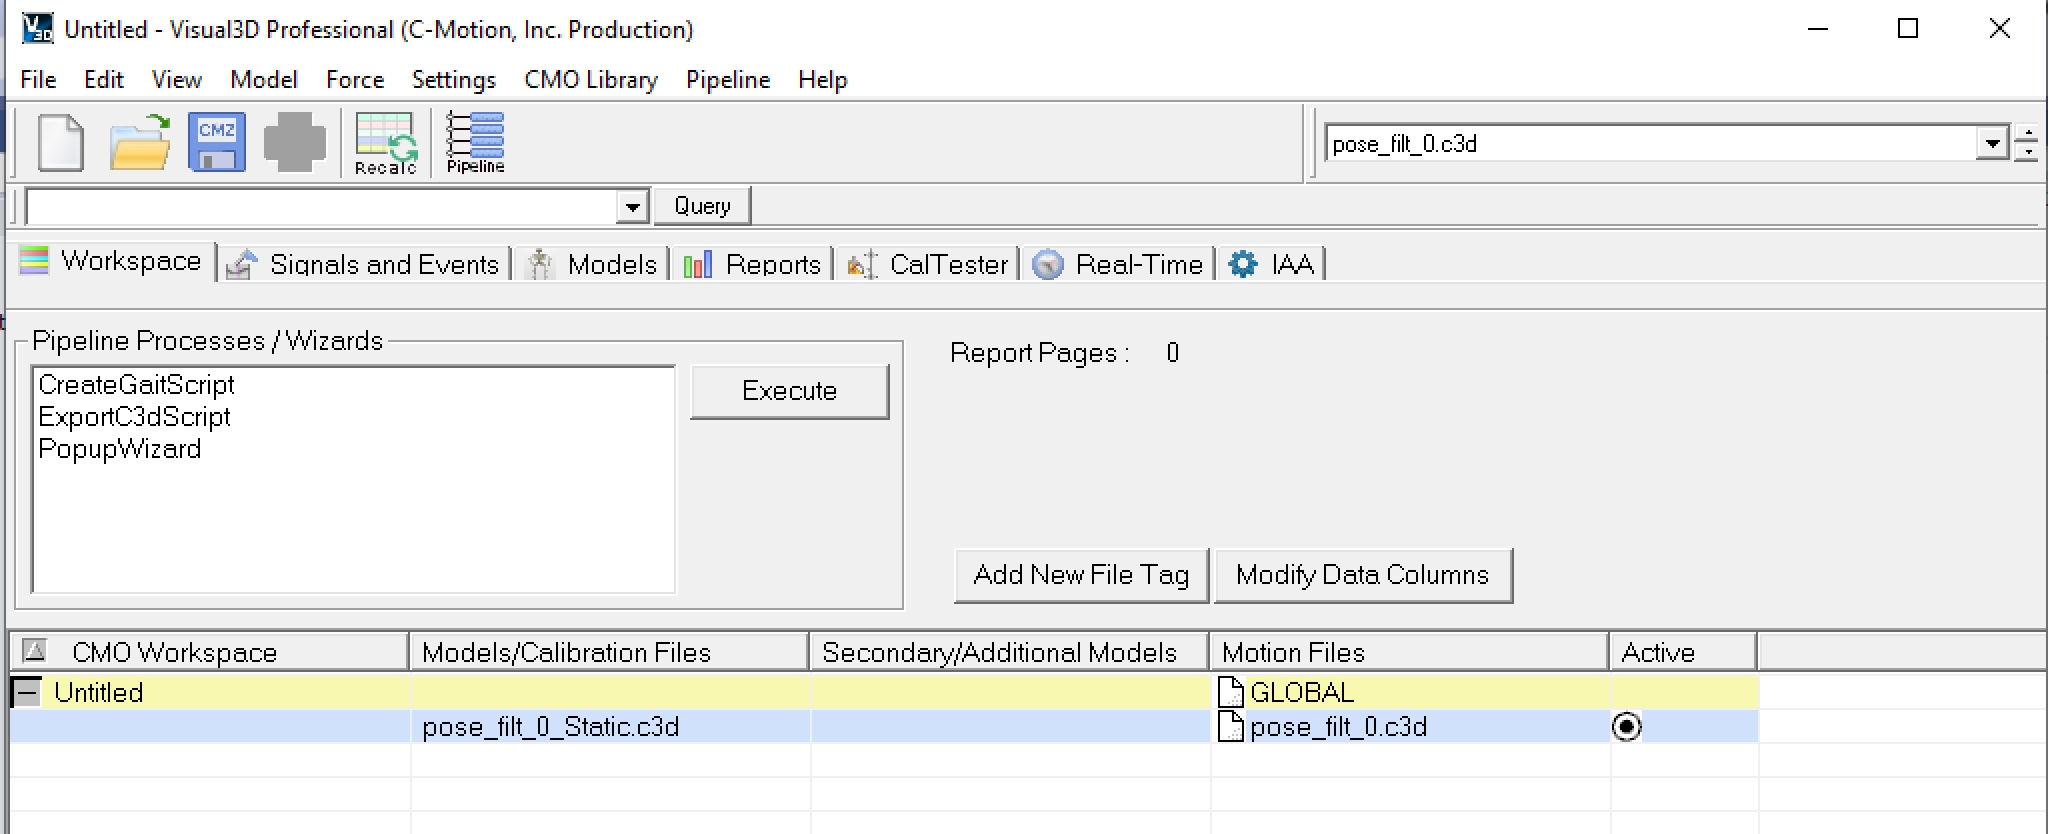The width and height of the screenshot is (2048, 834).
Task: Click the Execute button
Action: tap(789, 391)
